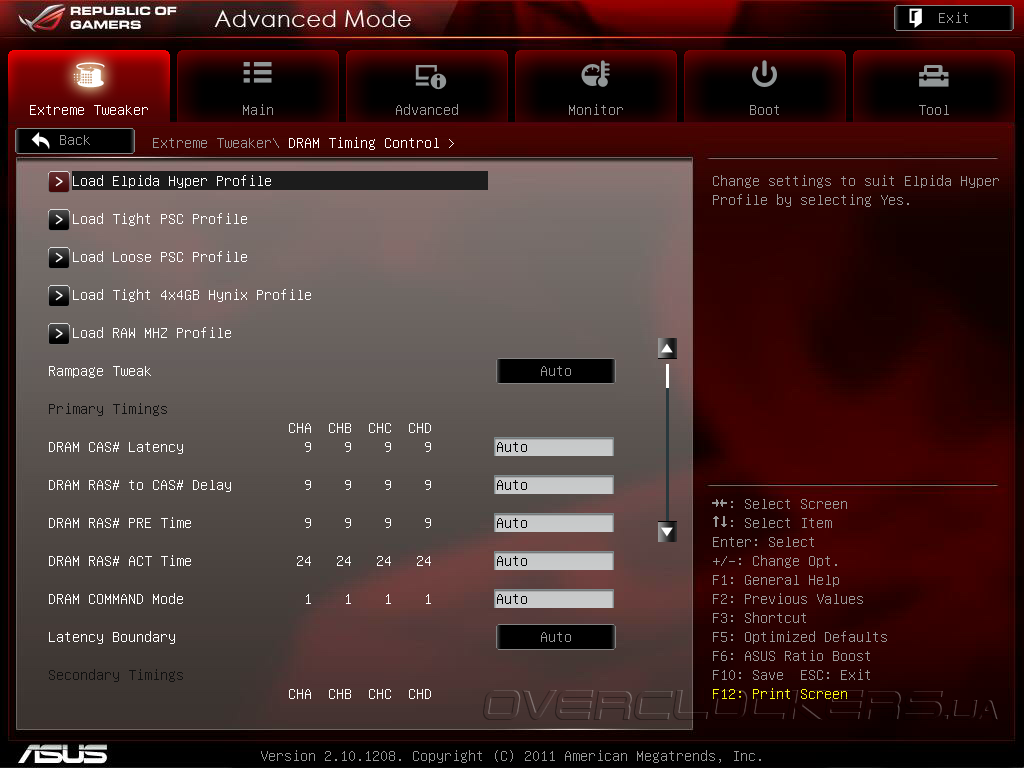Click the DRAM RAS# PRE Time field
This screenshot has height=768, width=1024.
tap(554, 523)
